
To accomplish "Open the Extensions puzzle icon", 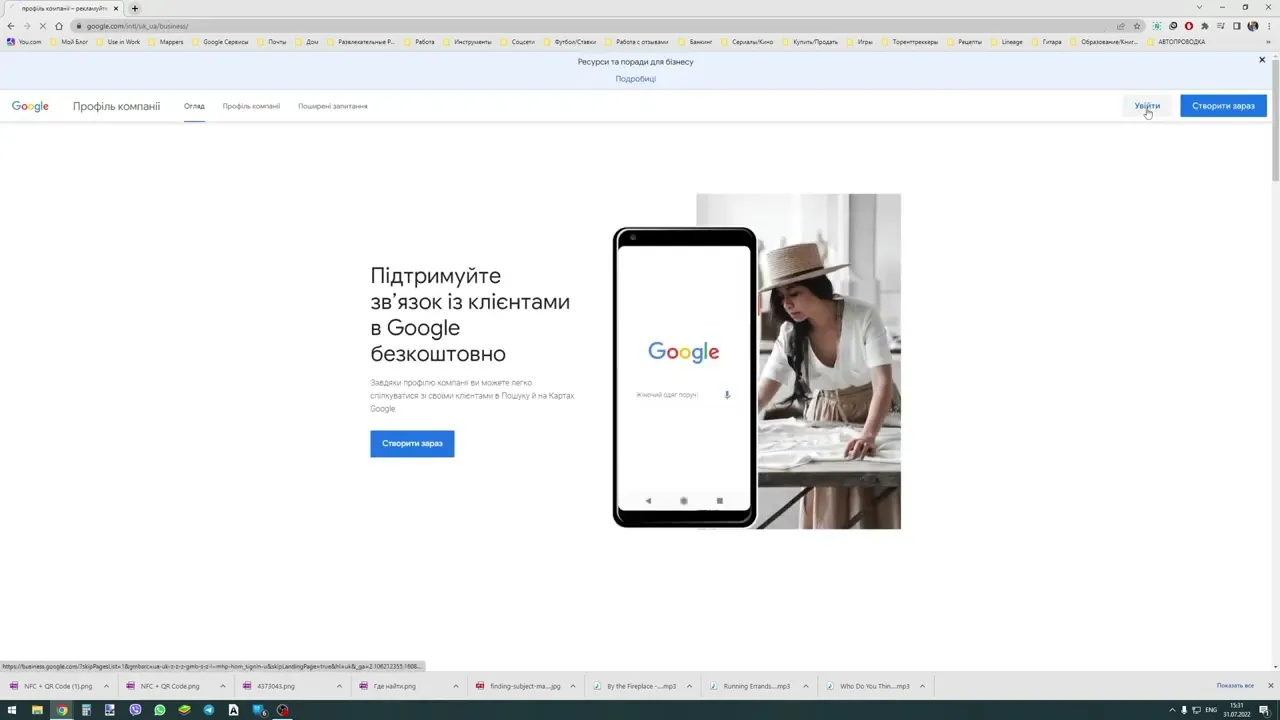I will pos(1205,26).
